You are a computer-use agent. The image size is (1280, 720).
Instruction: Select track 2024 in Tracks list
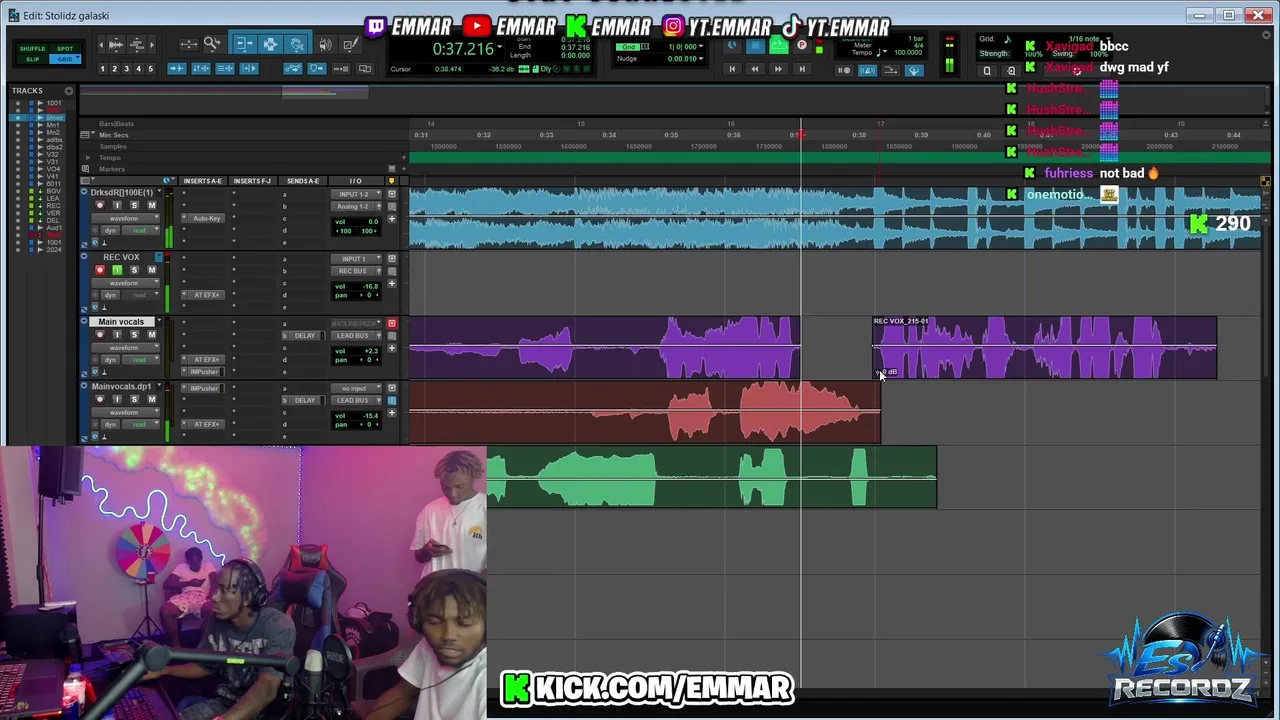(x=54, y=249)
